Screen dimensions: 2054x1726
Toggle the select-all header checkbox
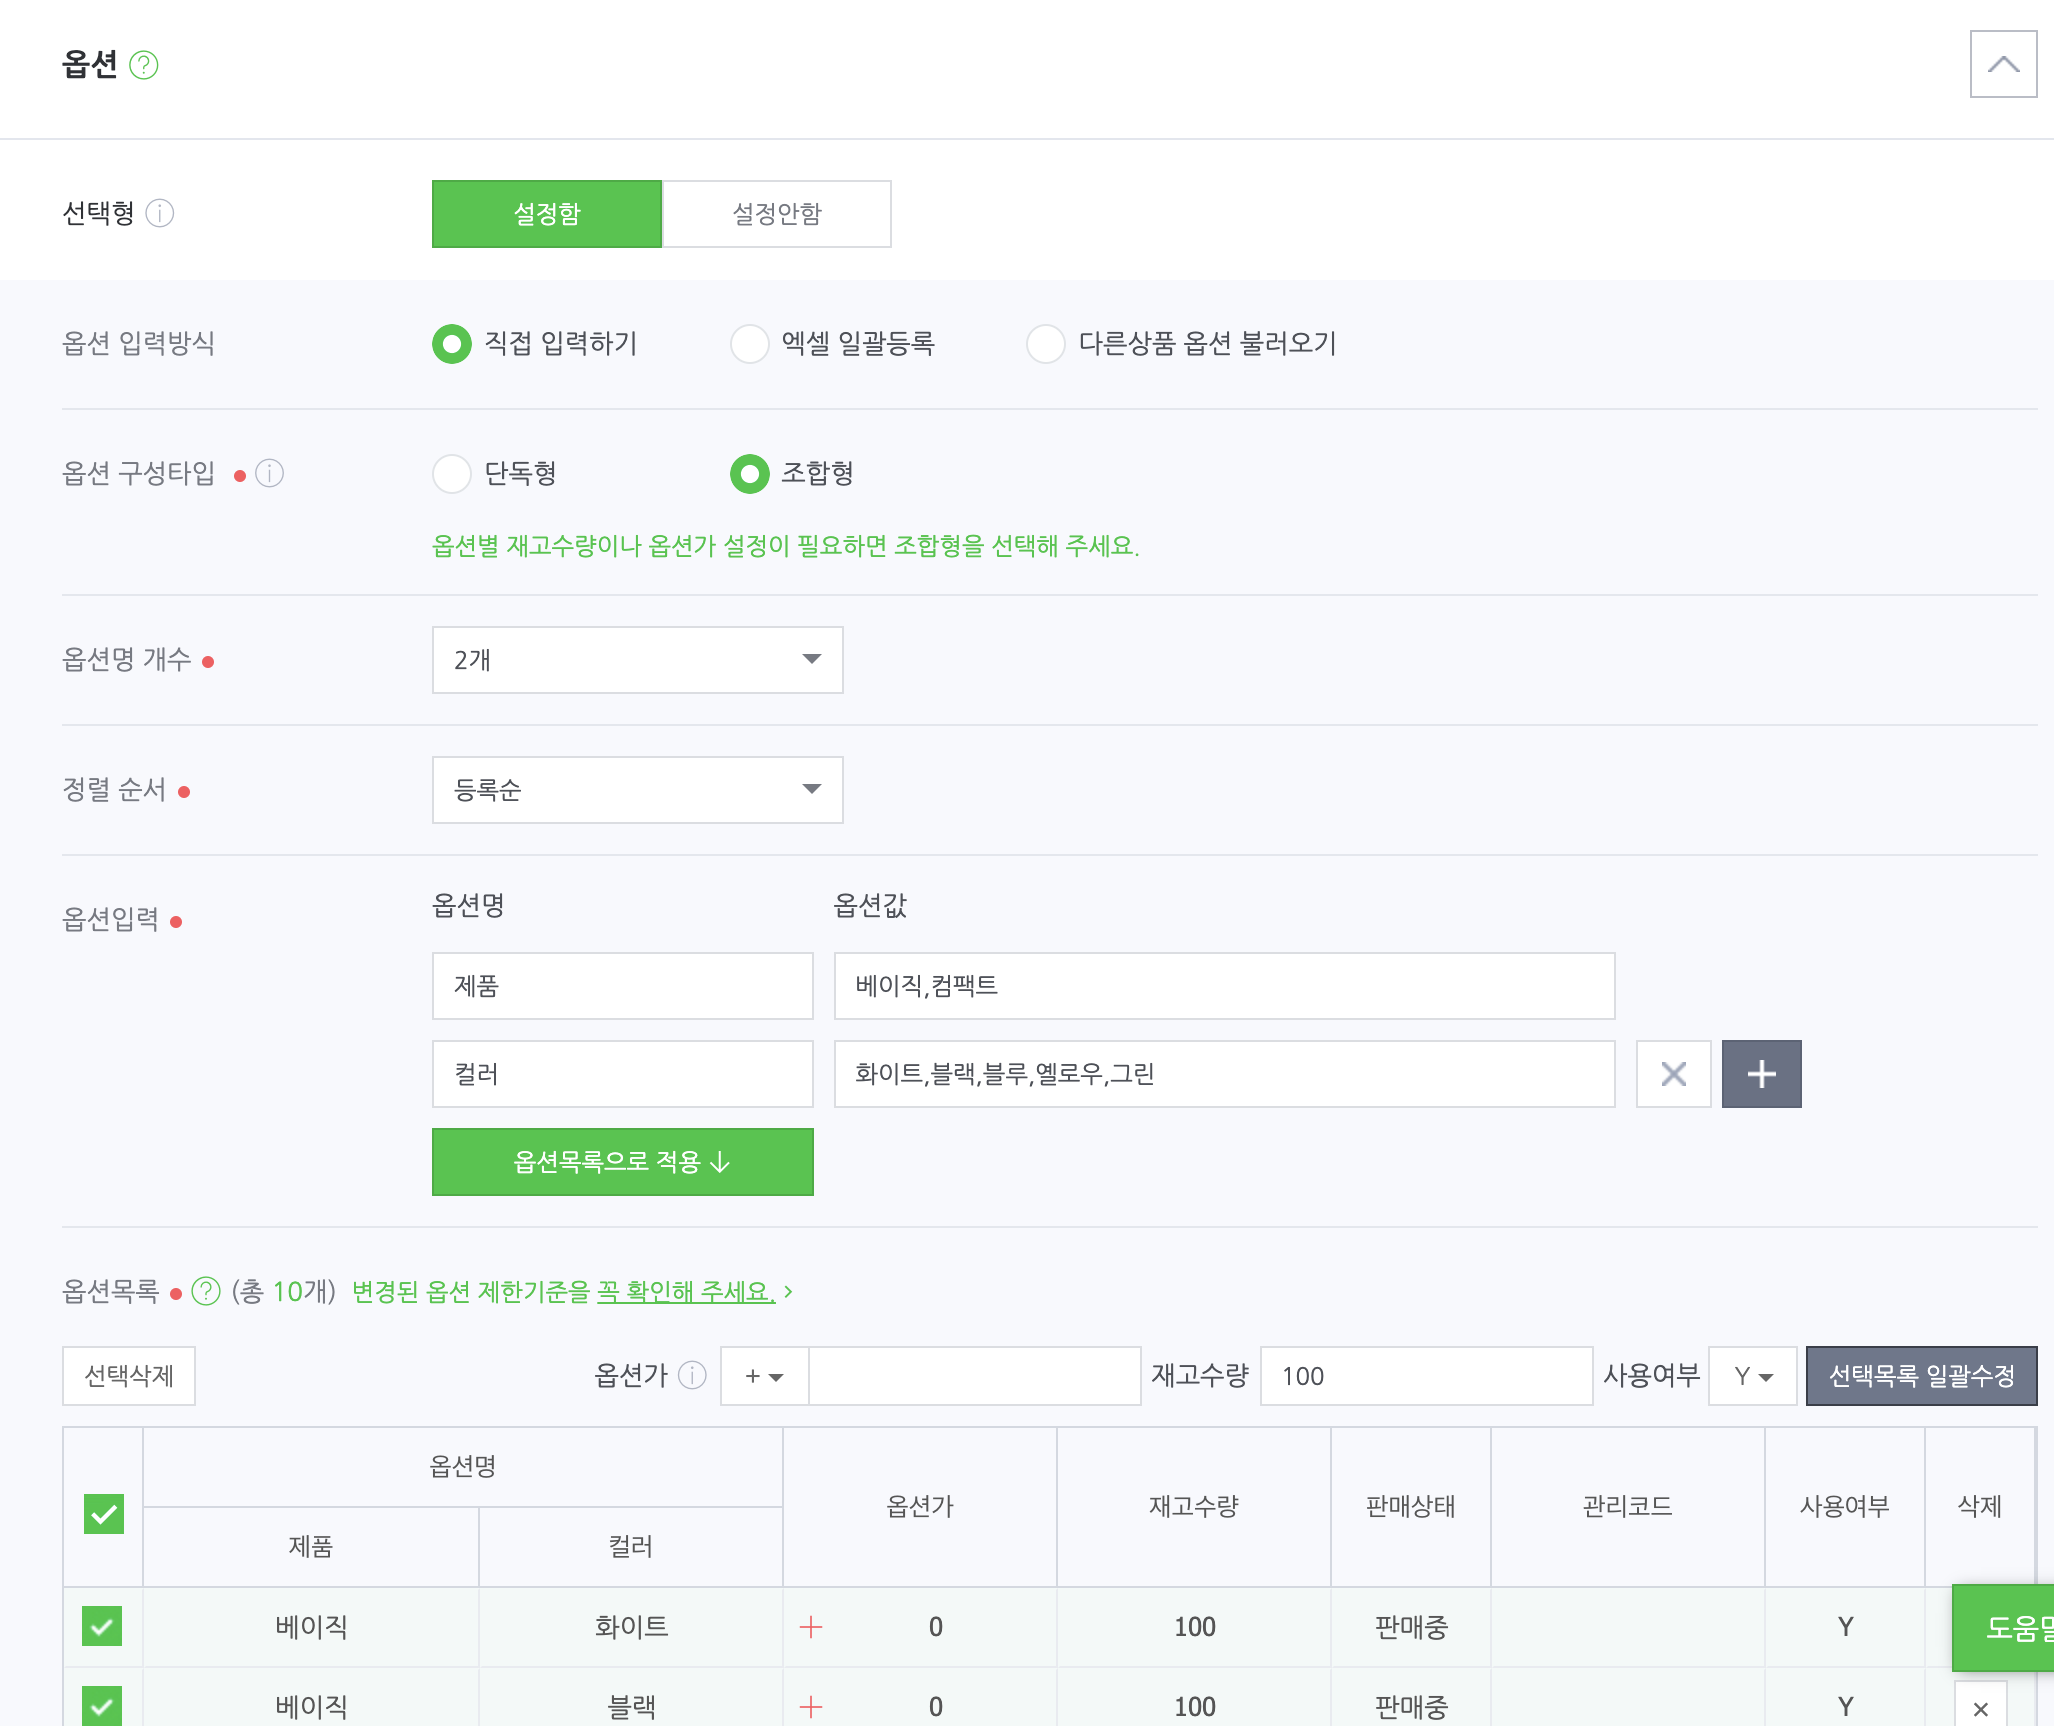[104, 1514]
